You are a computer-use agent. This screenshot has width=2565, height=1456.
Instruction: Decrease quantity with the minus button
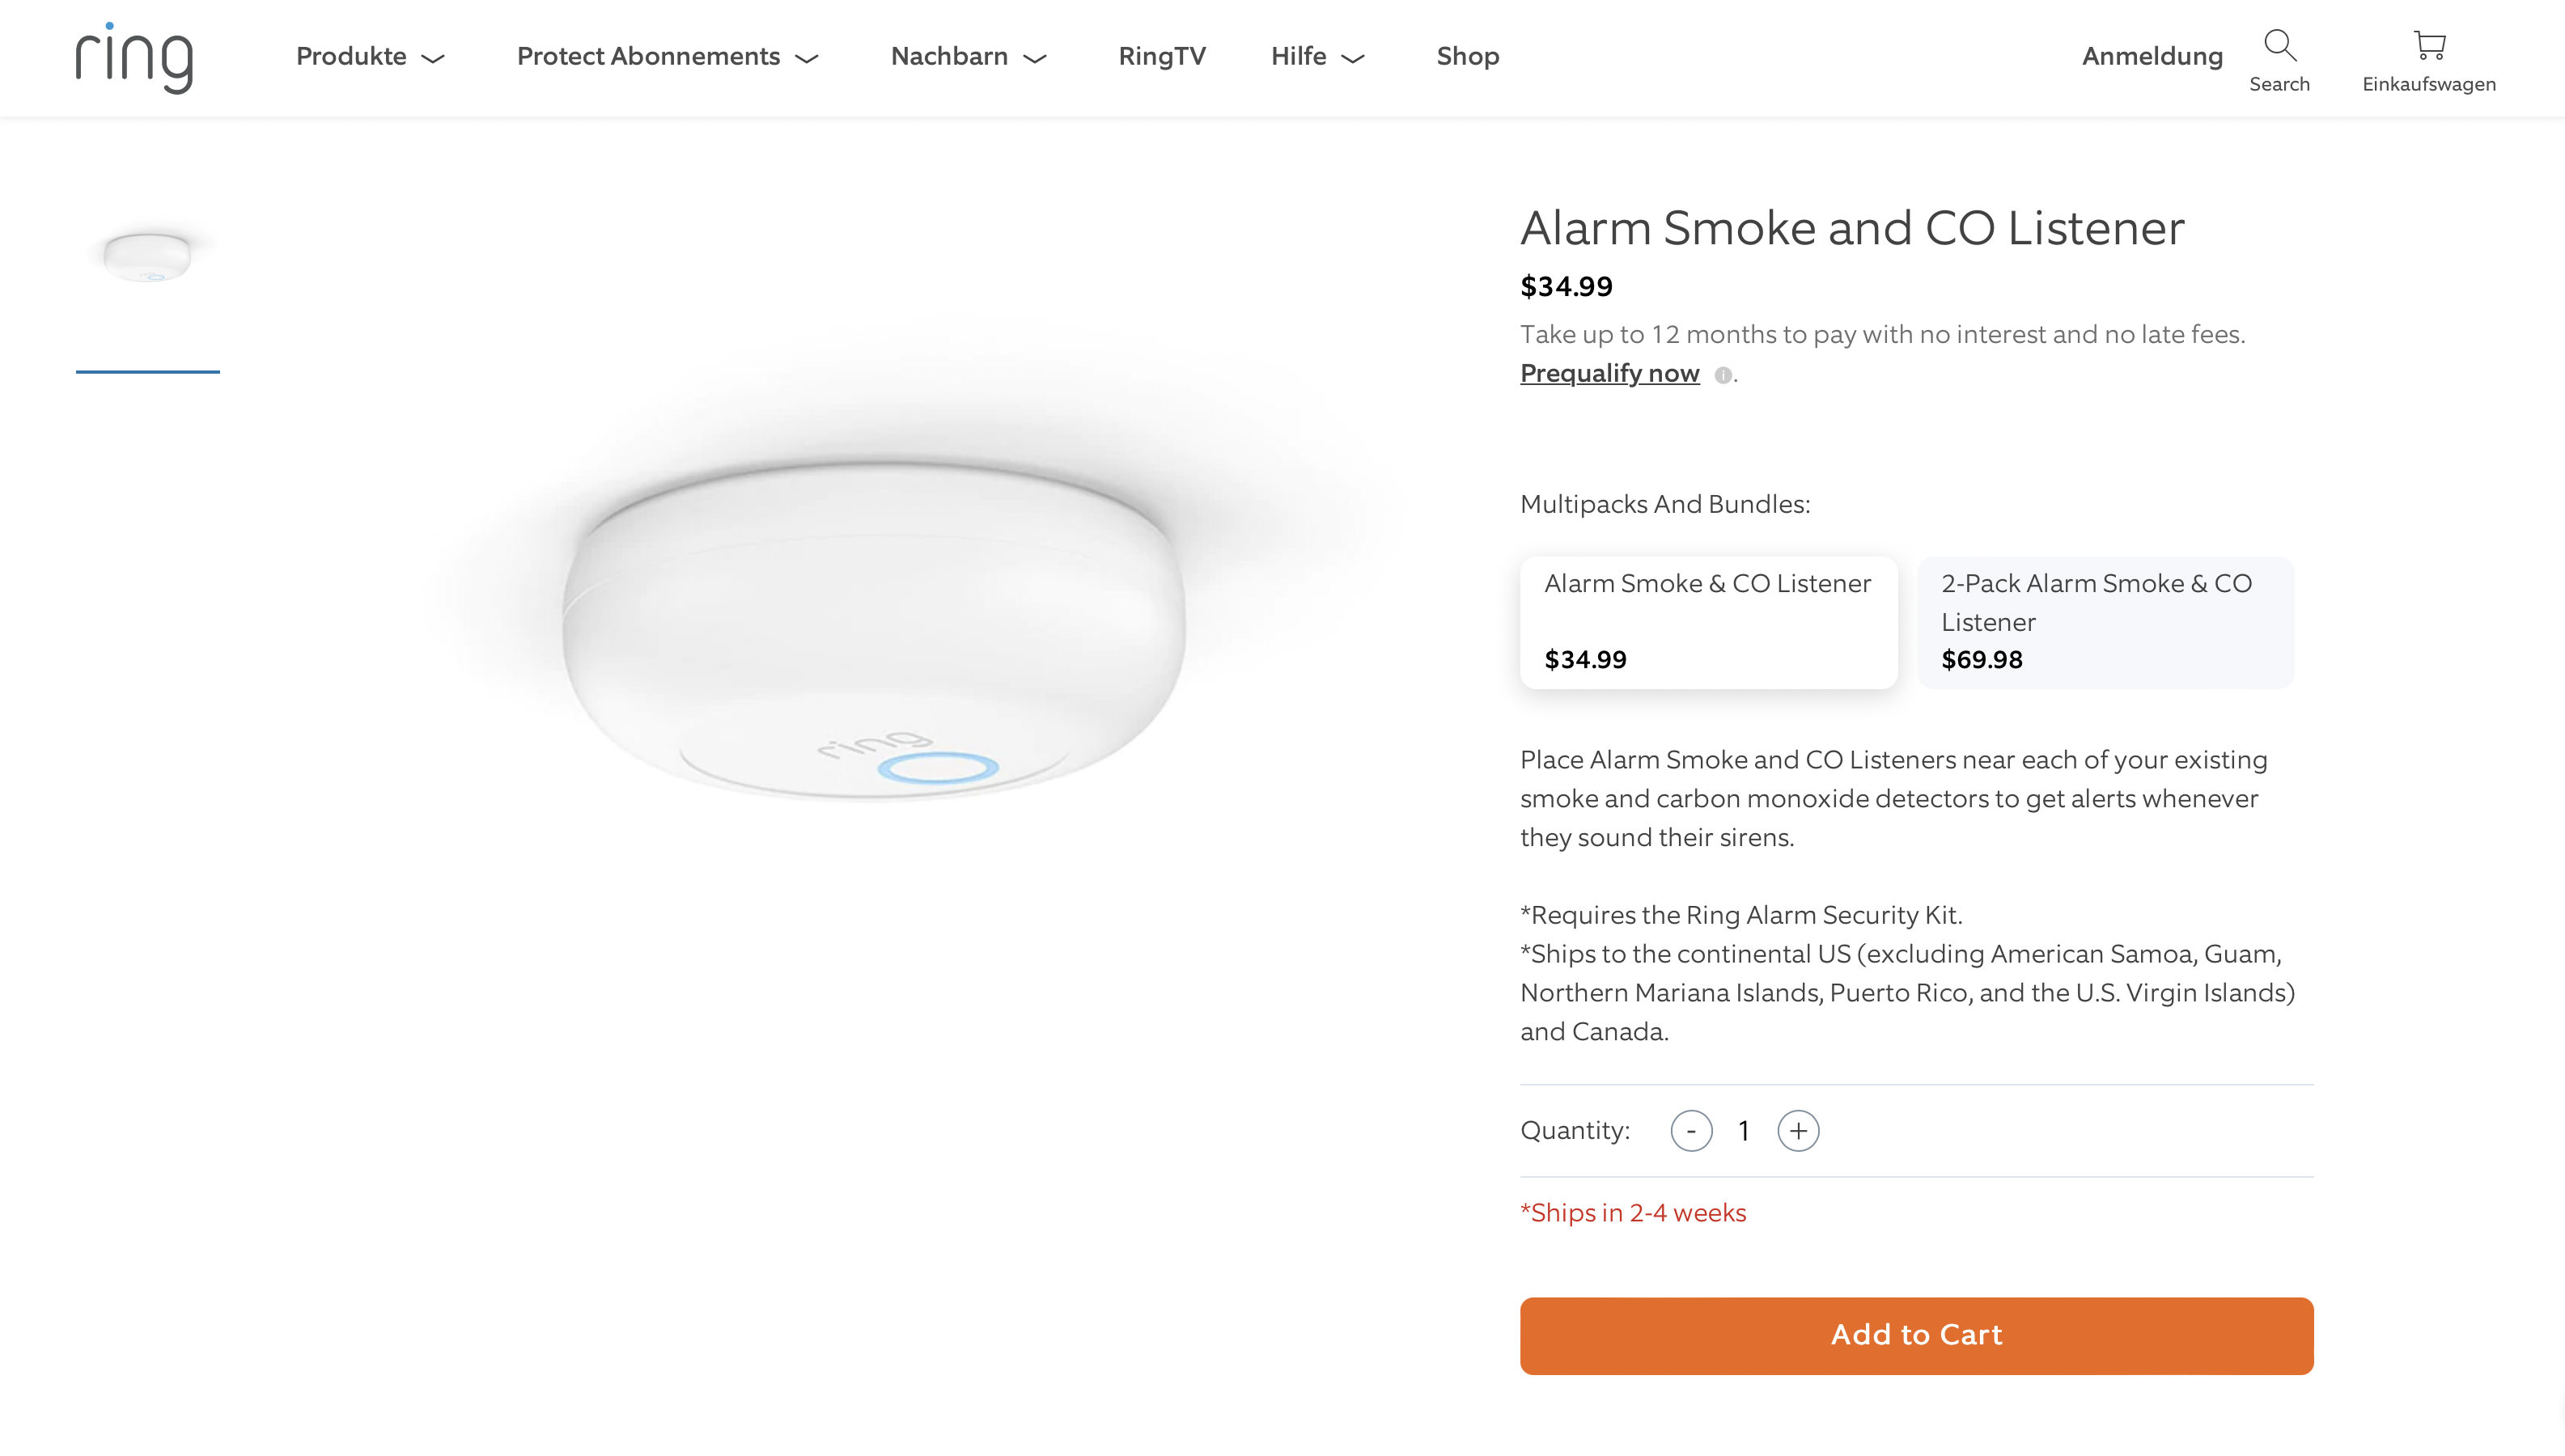(1691, 1131)
